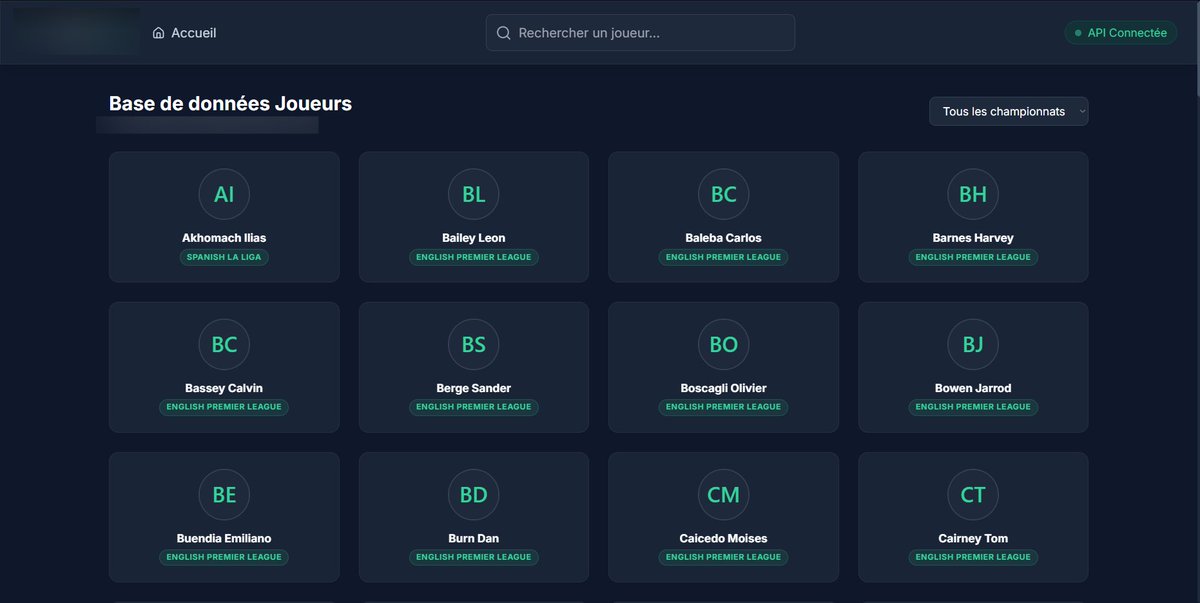Select the name Buendia Emiliano

(x=224, y=538)
